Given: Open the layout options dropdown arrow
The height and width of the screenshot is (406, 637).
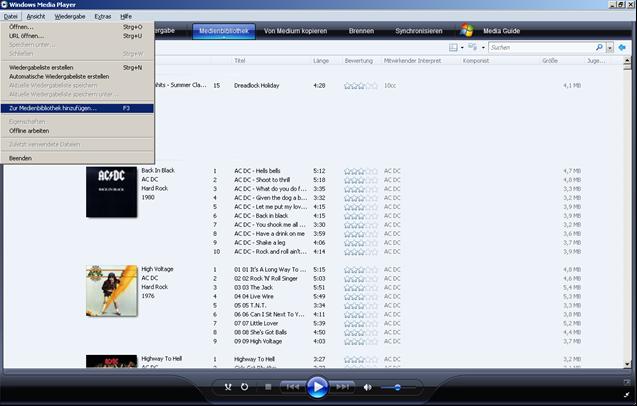Looking at the screenshot, I should (462, 48).
